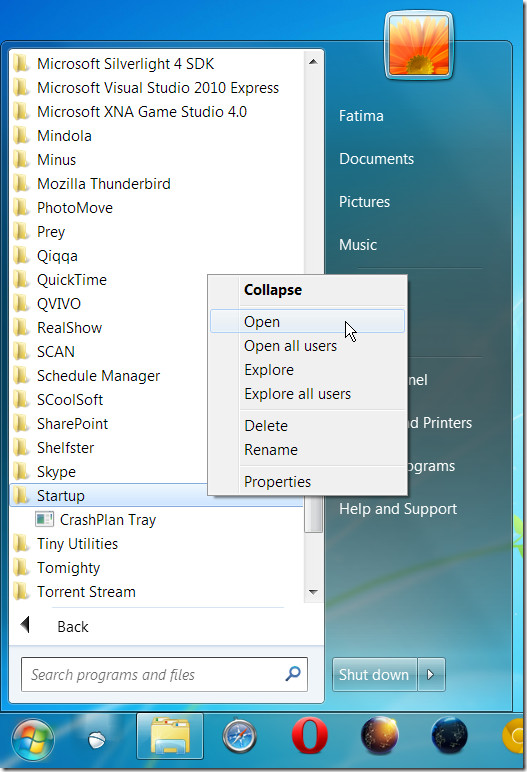The image size is (527, 772).
Task: Expand the SharePoint folder
Action: pos(72,423)
